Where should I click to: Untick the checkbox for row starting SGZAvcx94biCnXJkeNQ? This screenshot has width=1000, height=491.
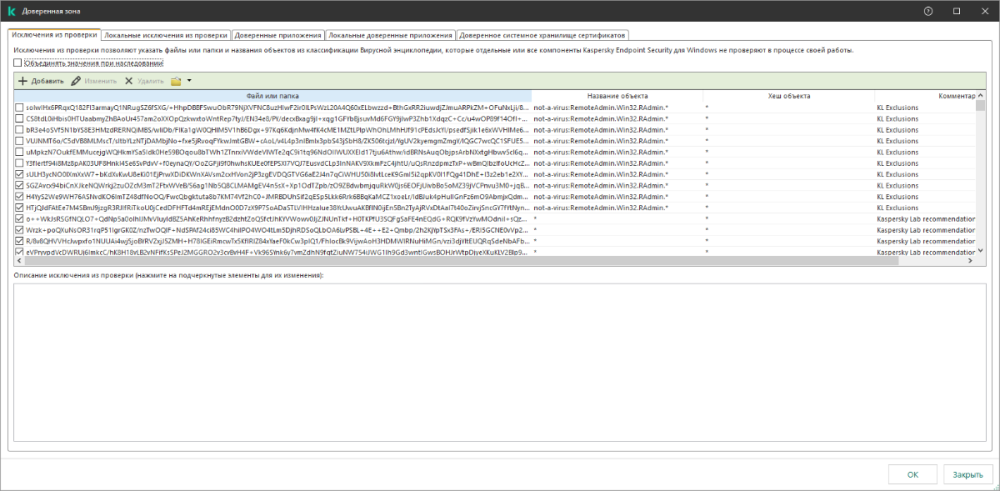pos(20,186)
